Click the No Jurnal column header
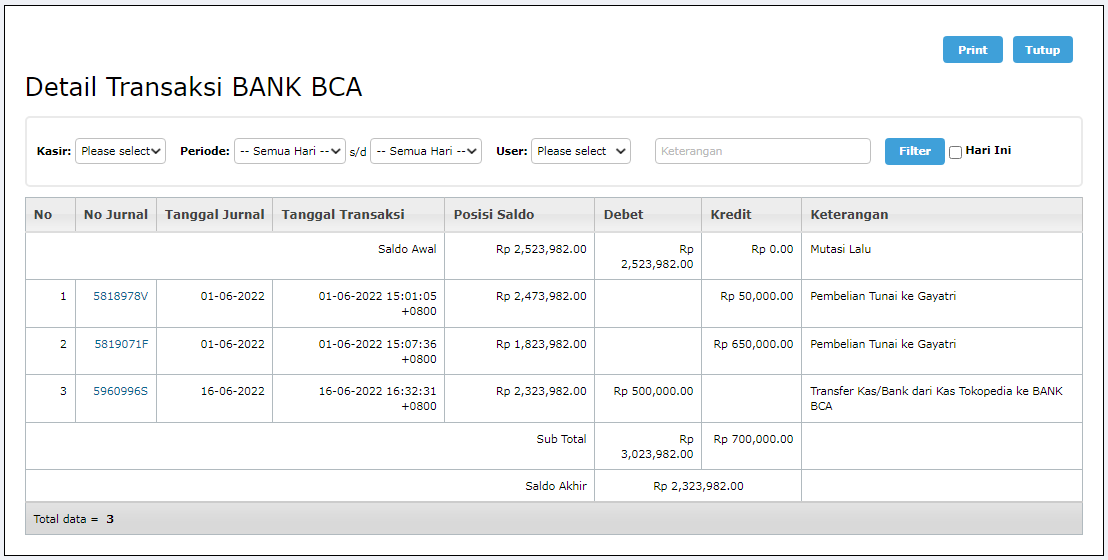 (116, 214)
